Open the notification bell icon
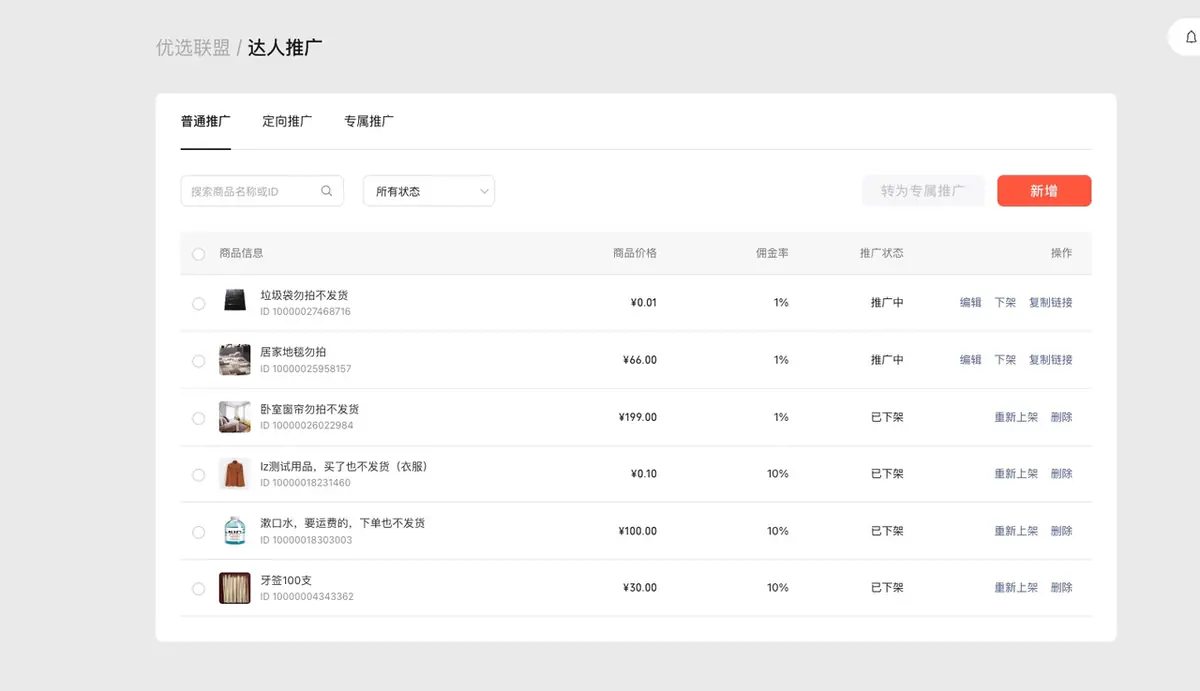The height and width of the screenshot is (691, 1200). coord(1190,37)
